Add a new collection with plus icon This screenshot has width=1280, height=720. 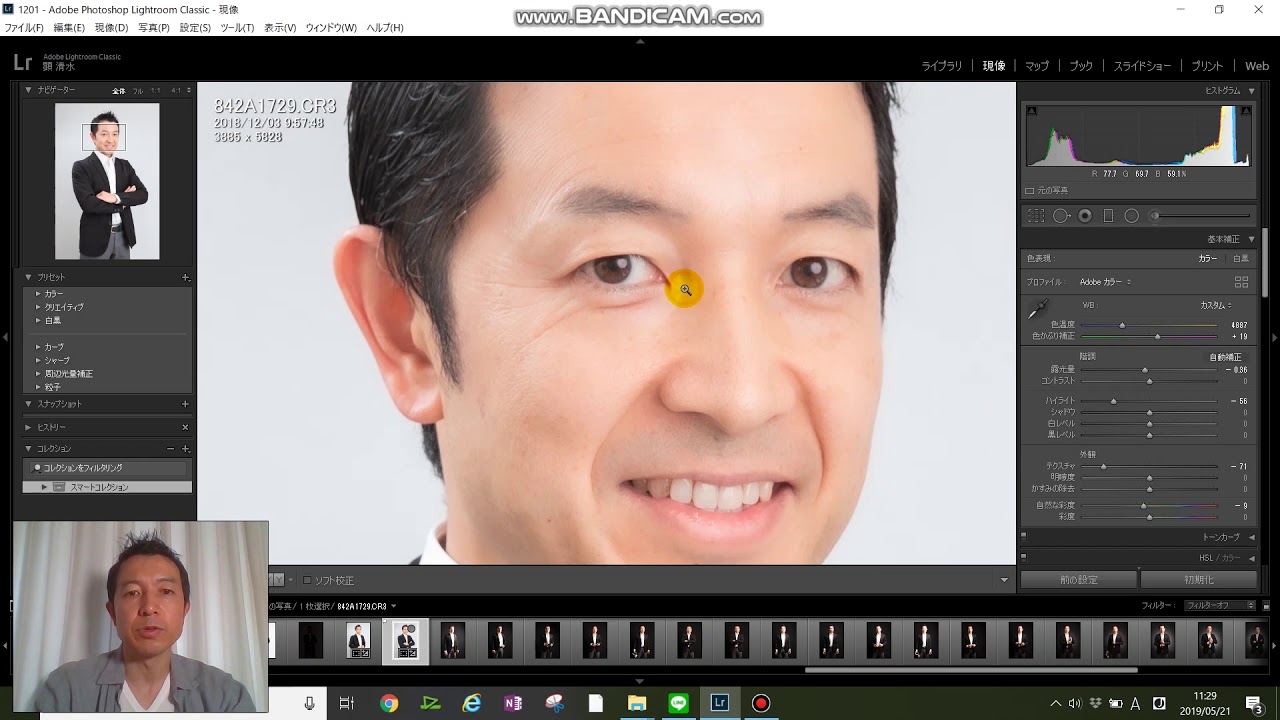(x=185, y=449)
